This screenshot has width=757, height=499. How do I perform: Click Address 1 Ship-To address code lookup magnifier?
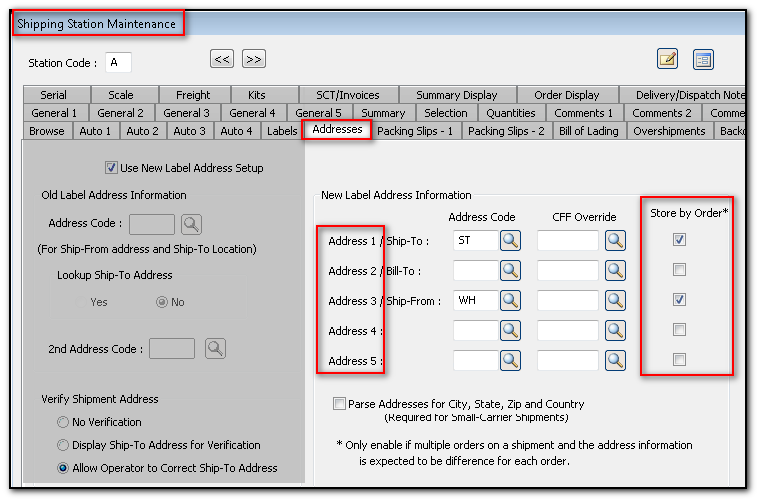coord(510,240)
